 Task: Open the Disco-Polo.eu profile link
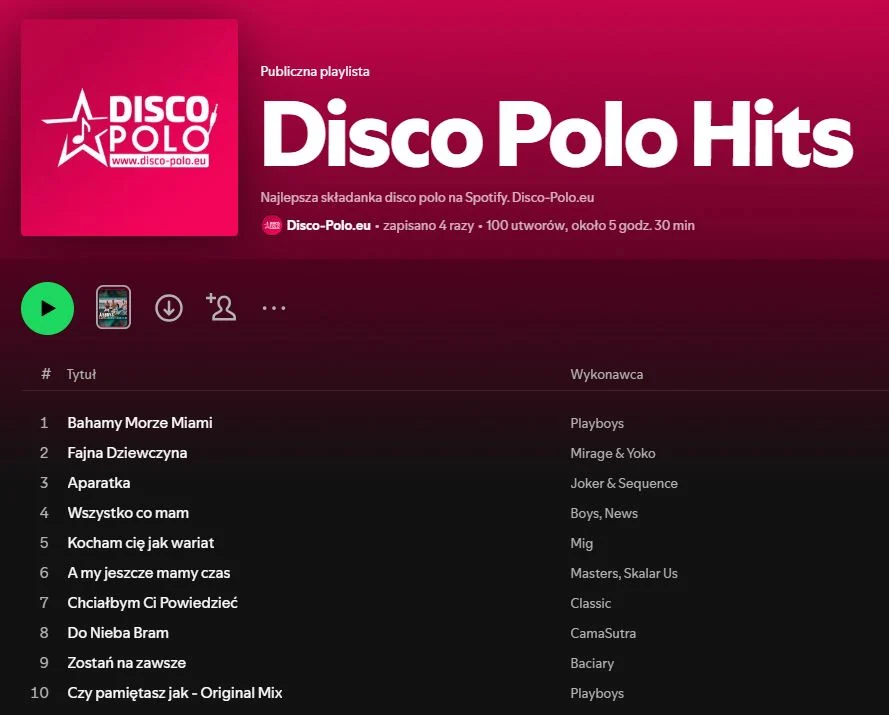click(x=329, y=226)
